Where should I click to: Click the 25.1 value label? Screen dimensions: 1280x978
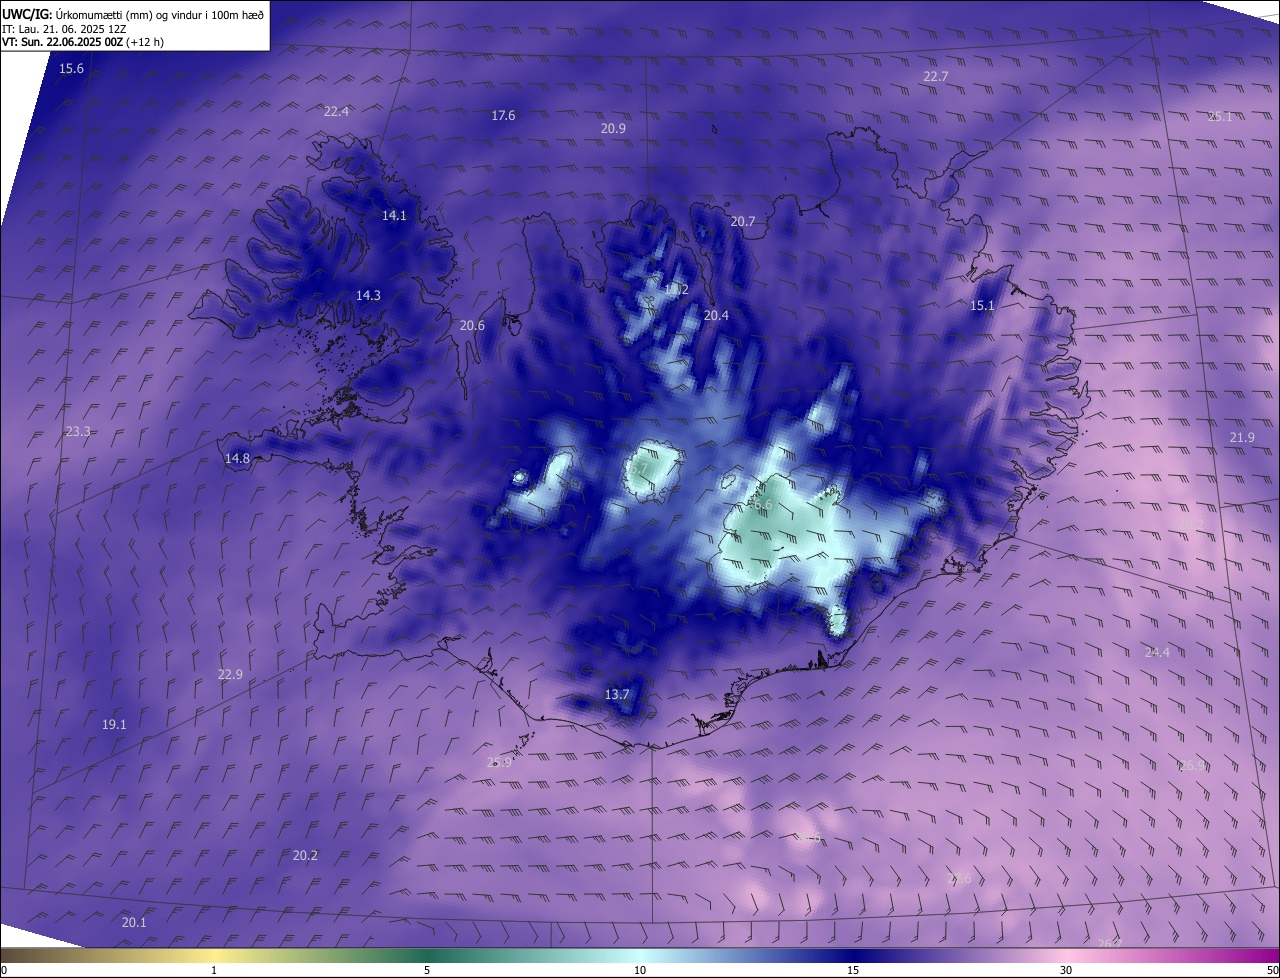point(1220,117)
